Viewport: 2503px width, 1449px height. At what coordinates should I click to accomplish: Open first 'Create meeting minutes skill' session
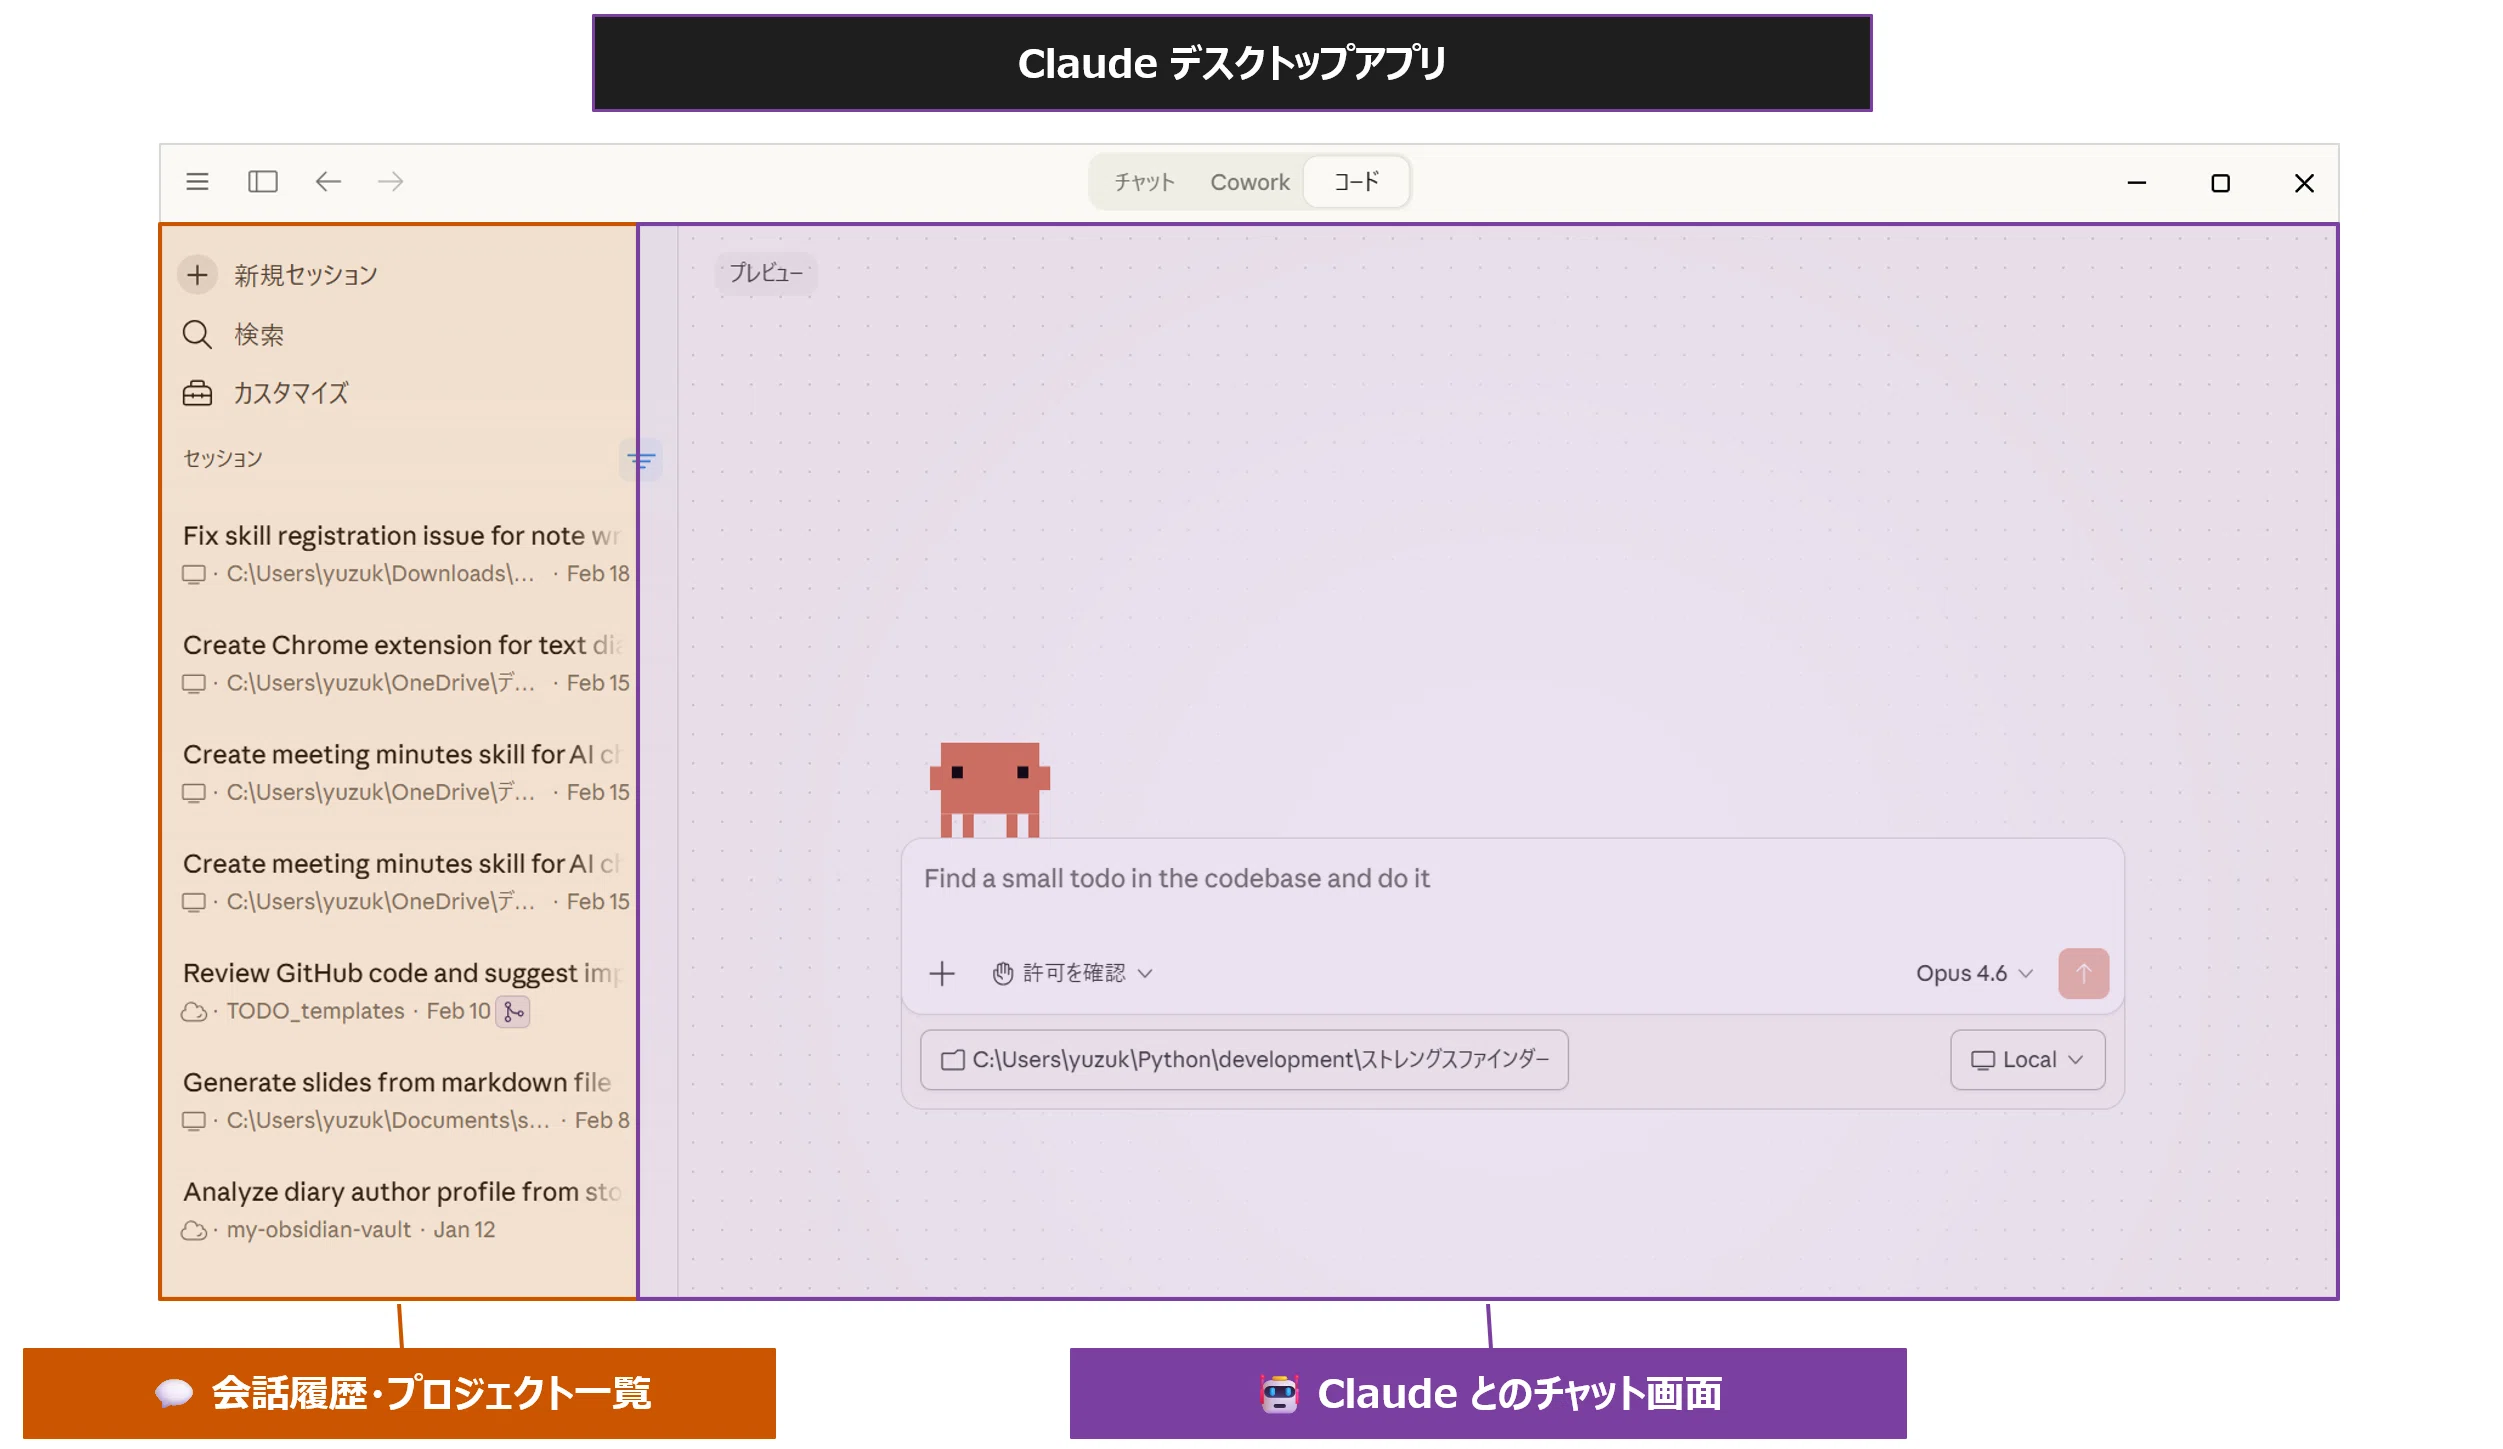coord(405,771)
